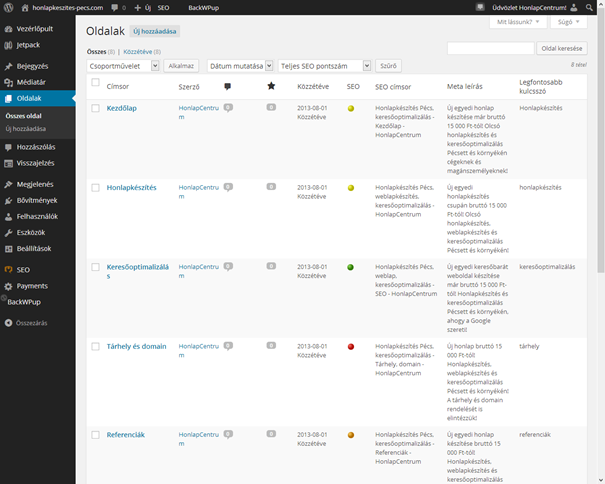Sort by the Címsor column header
This screenshot has width=605, height=484.
(x=118, y=86)
